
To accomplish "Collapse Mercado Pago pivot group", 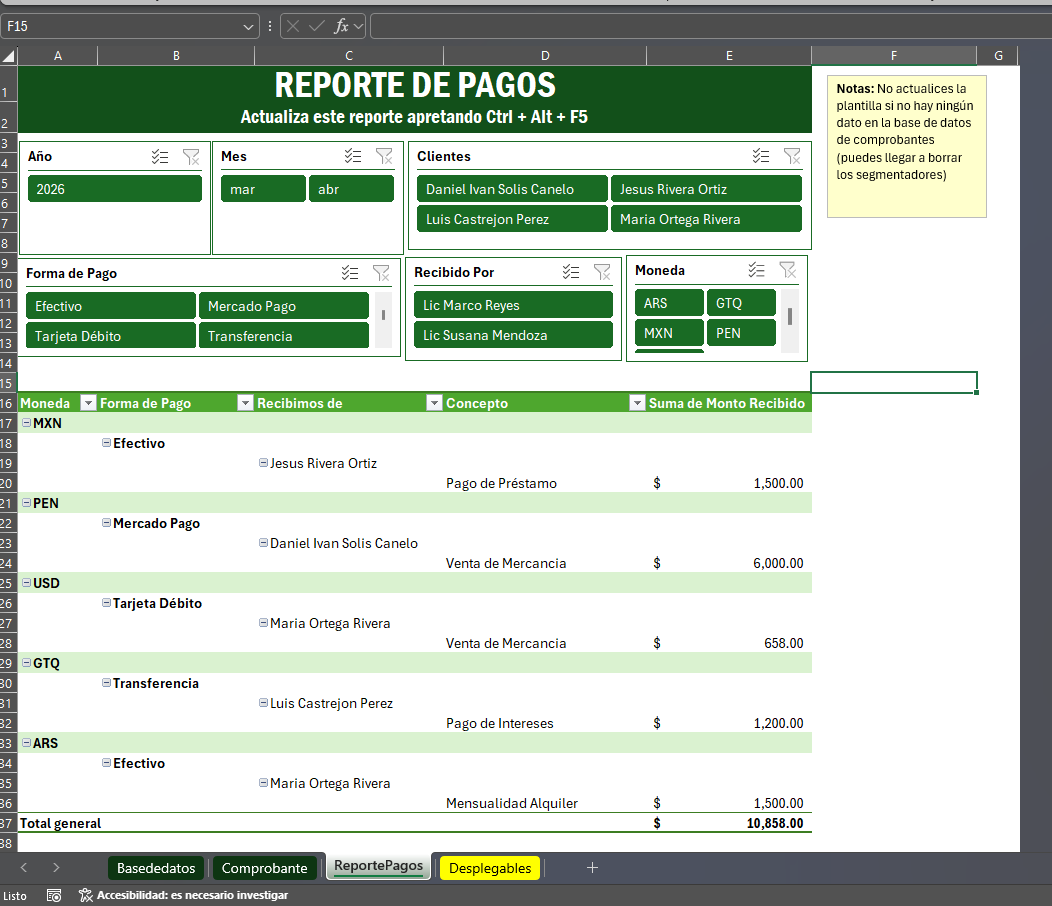I will (106, 523).
